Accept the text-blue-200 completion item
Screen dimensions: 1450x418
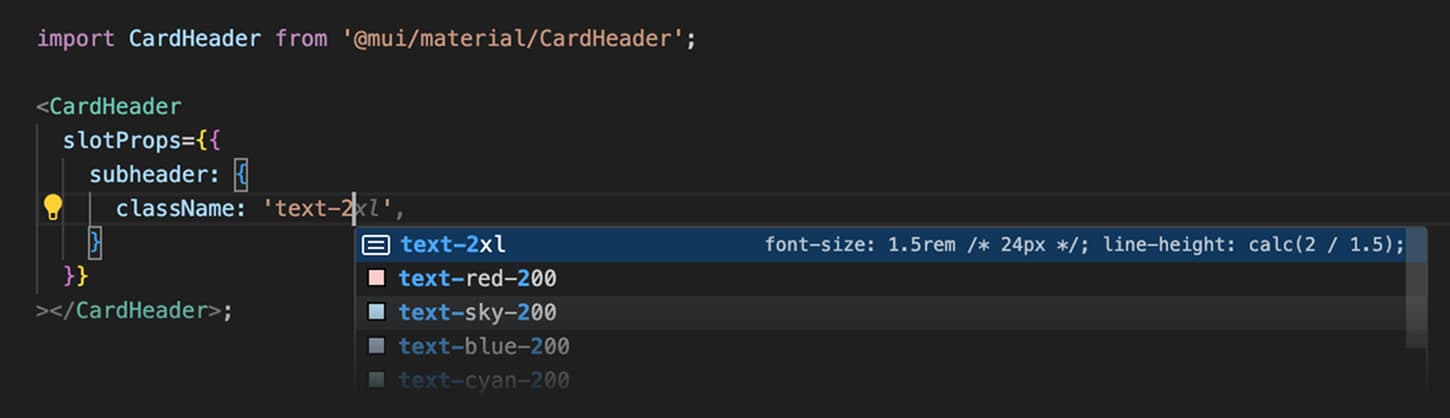(484, 346)
